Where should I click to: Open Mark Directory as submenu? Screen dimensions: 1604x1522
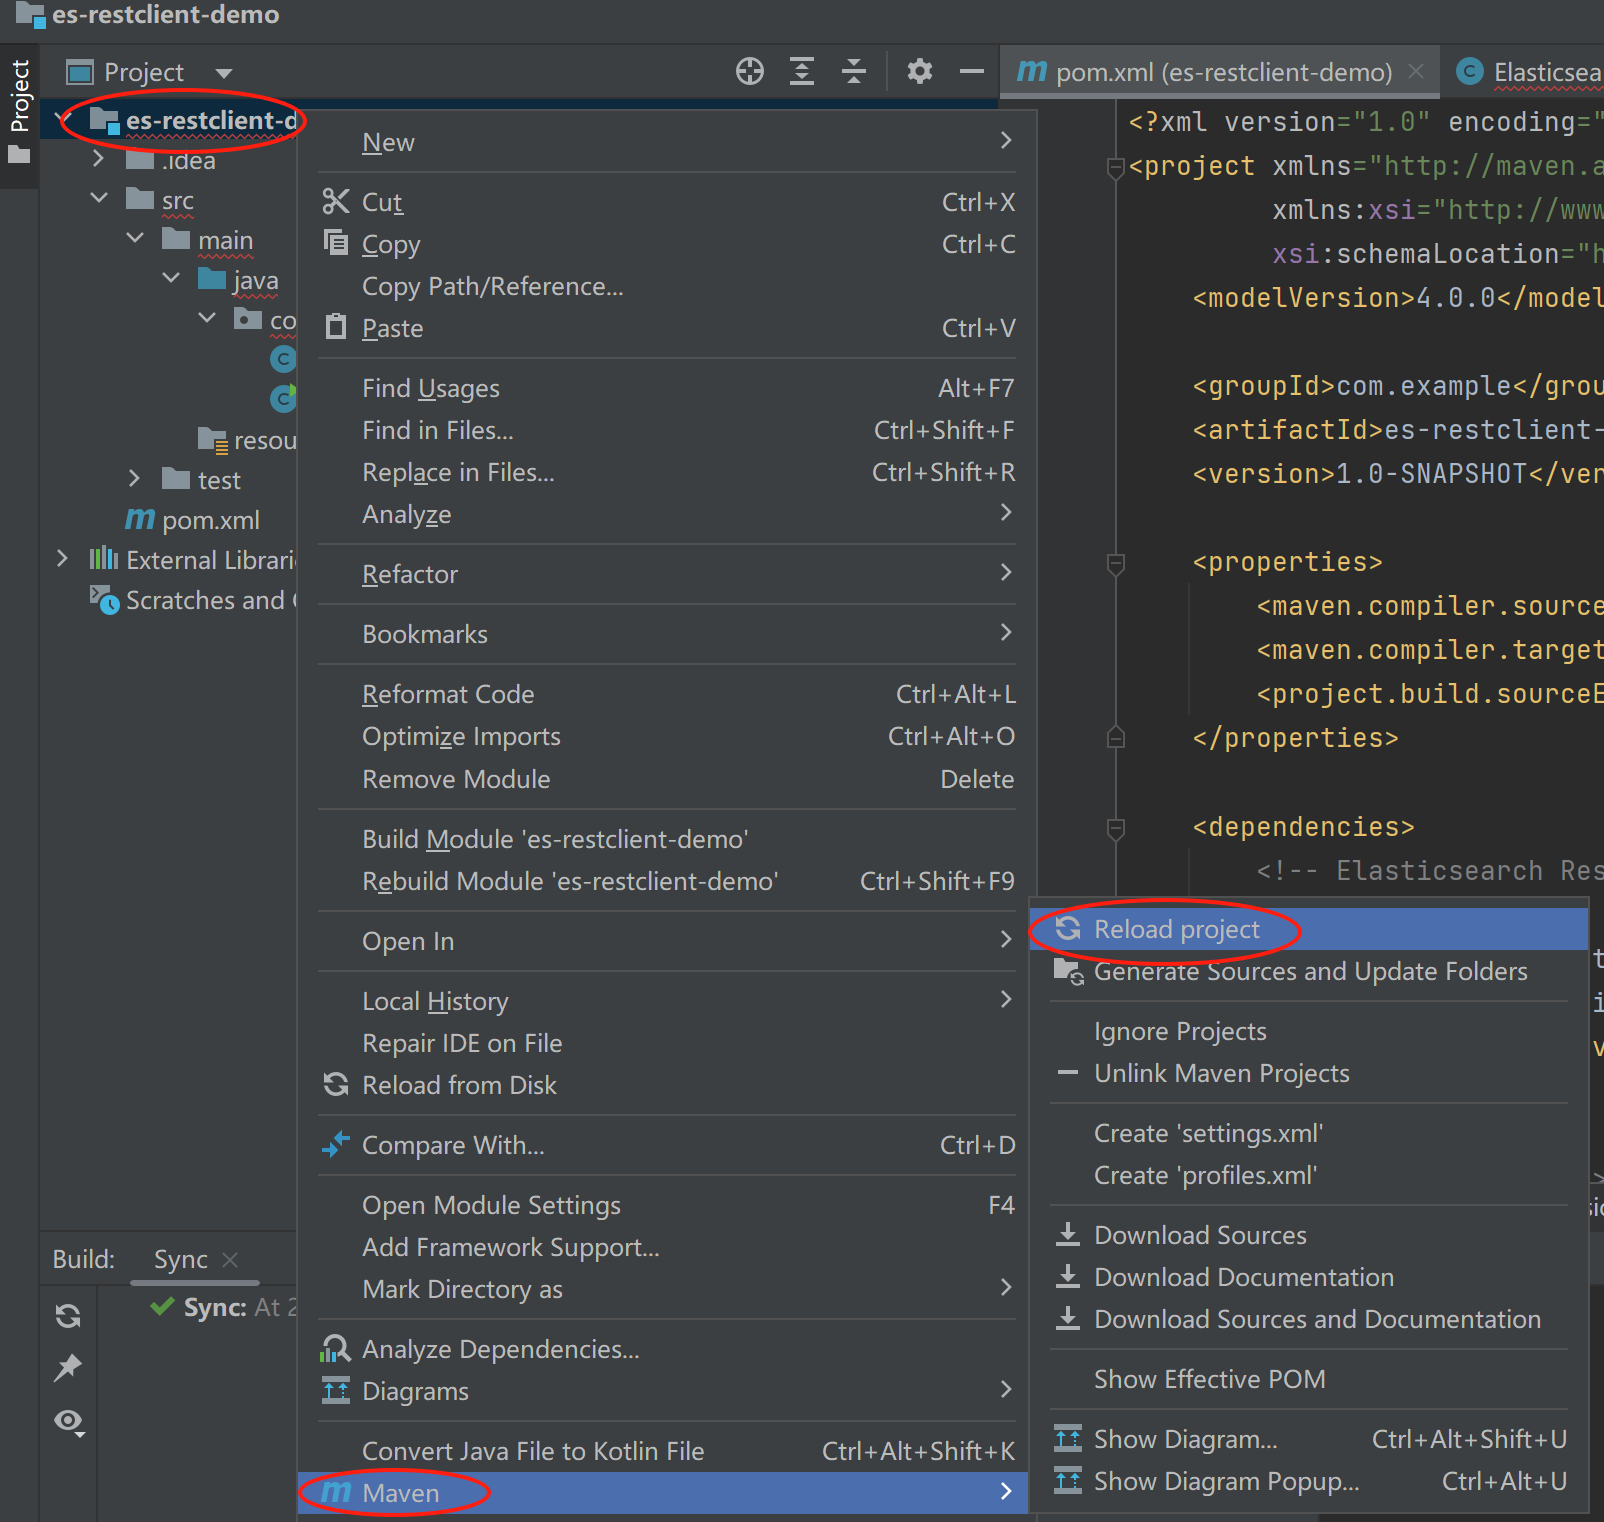pyautogui.click(x=667, y=1288)
